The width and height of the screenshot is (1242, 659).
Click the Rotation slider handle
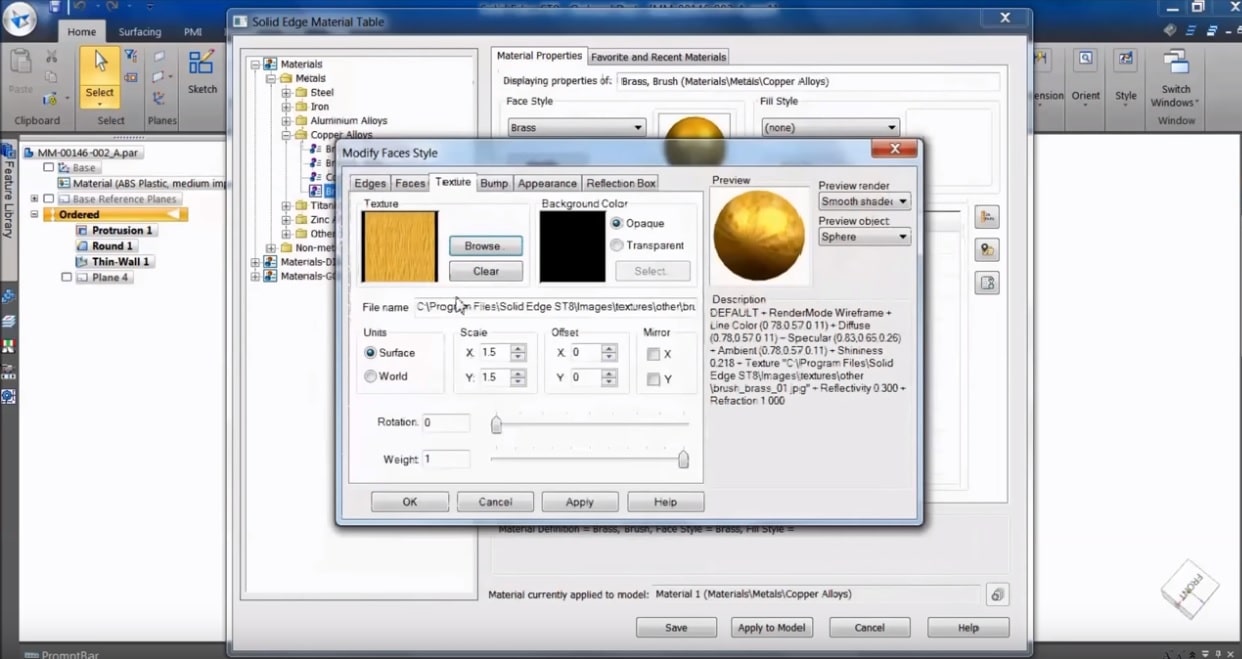(496, 425)
